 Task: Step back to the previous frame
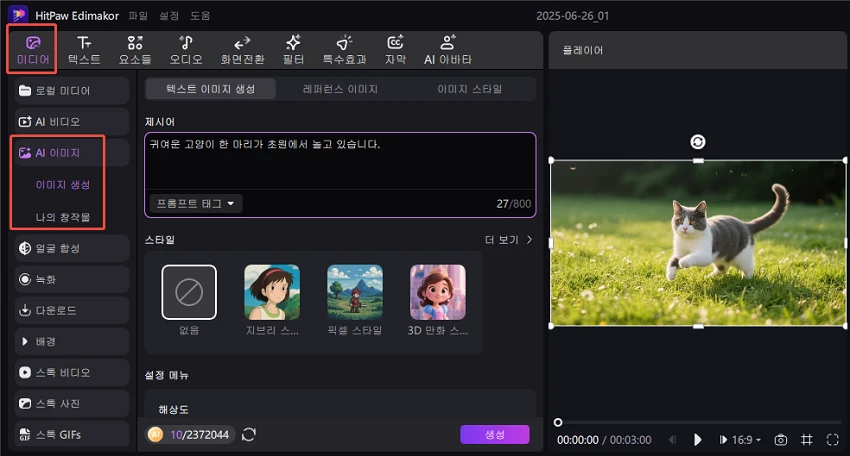672,440
